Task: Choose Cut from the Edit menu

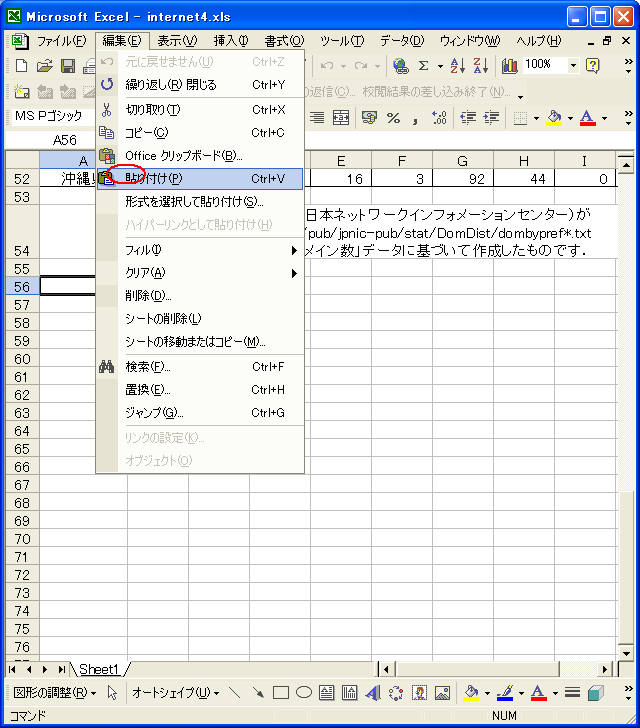Action: coord(200,110)
